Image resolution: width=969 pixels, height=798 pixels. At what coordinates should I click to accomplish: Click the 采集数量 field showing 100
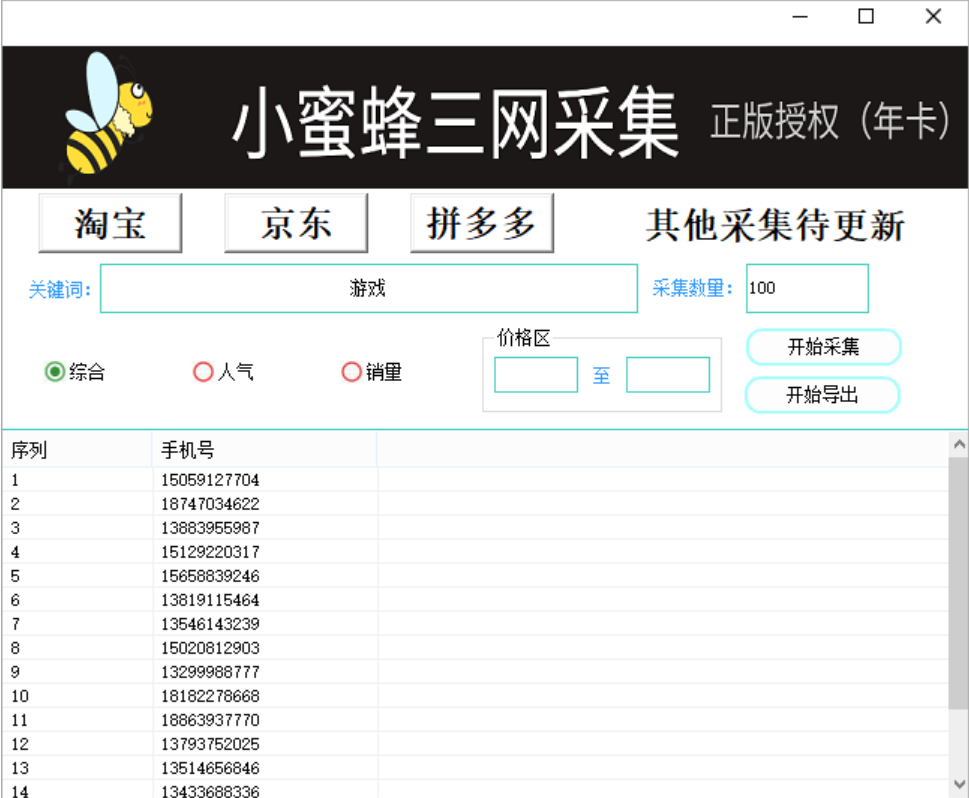[x=807, y=288]
